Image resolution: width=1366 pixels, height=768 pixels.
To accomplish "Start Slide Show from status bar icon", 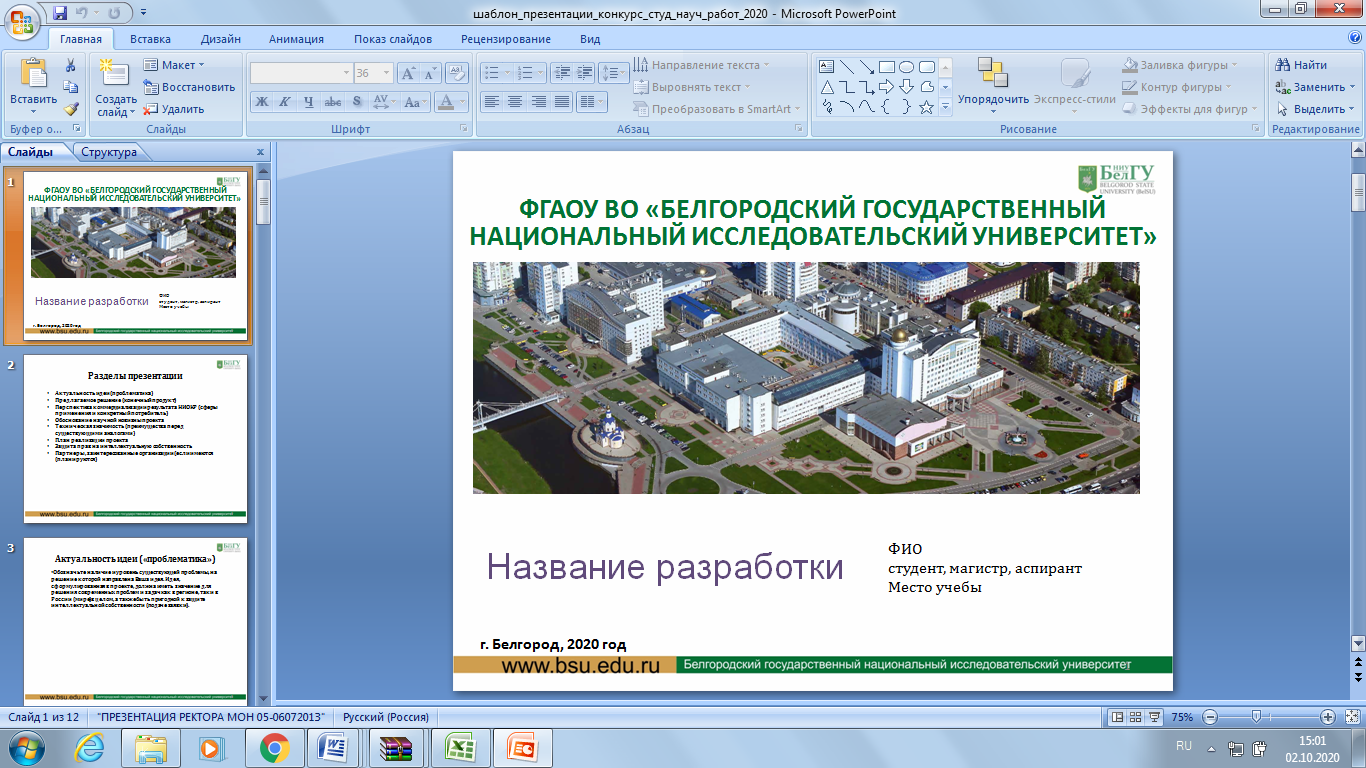I will tap(1155, 717).
